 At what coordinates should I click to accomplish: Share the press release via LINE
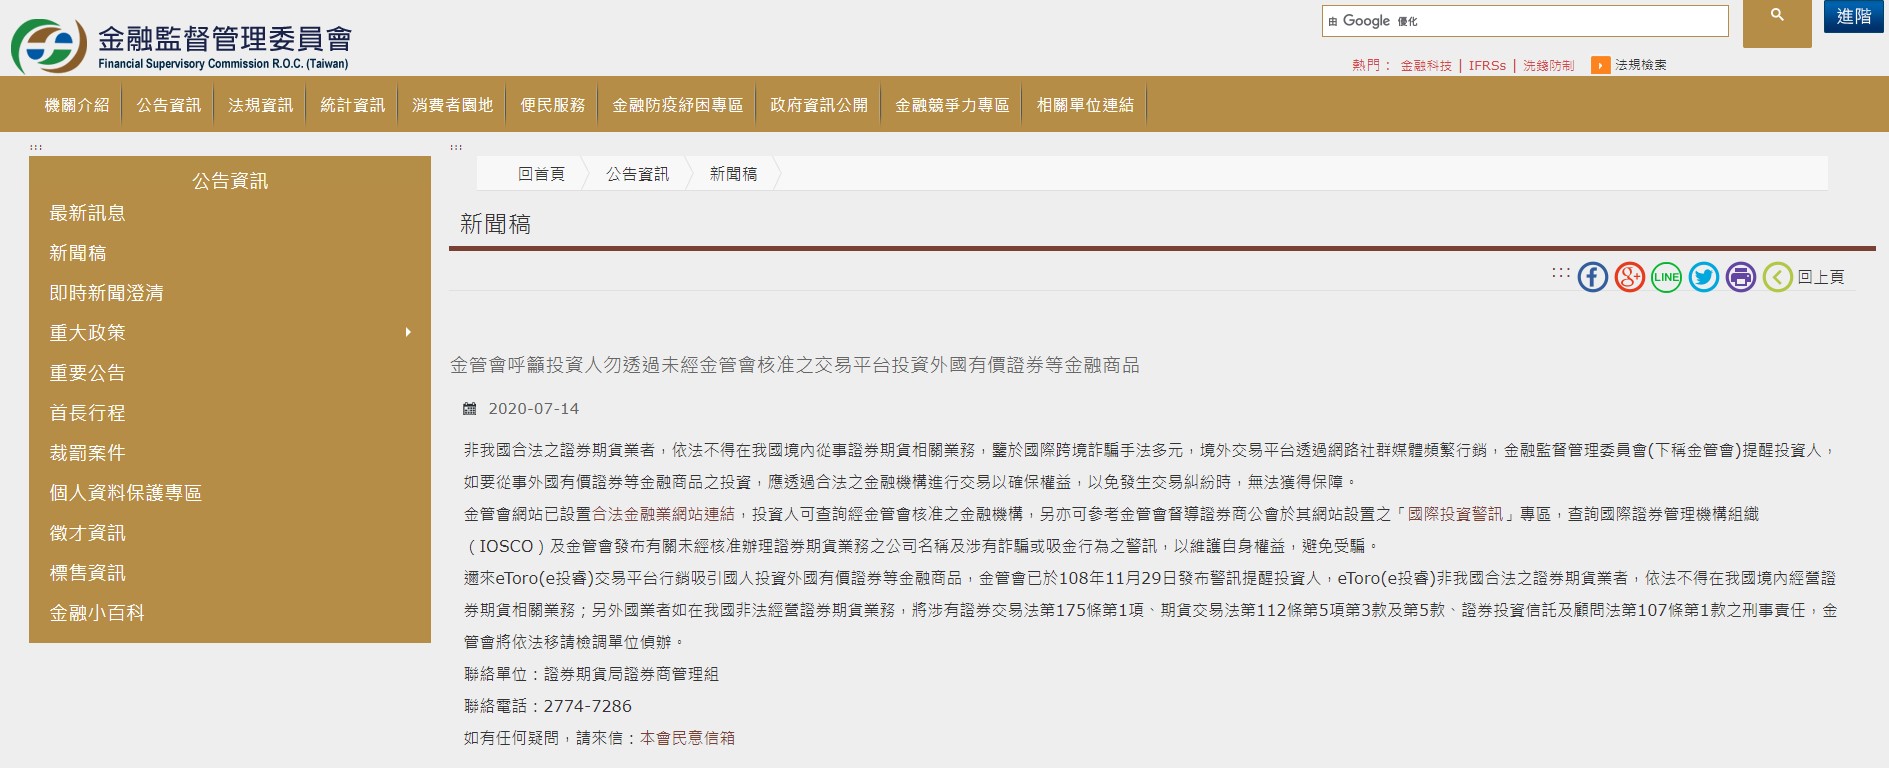pyautogui.click(x=1667, y=277)
